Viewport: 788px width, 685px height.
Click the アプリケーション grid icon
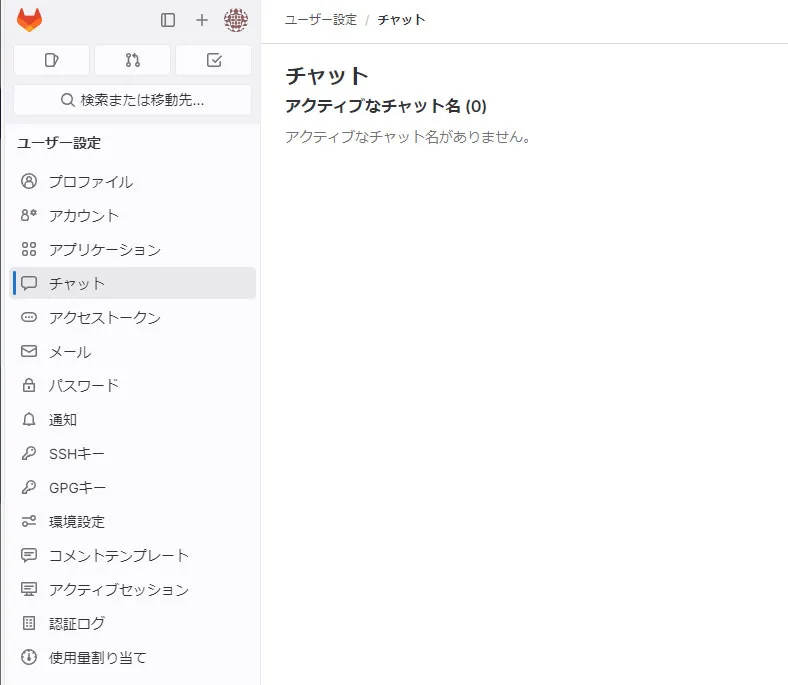click(x=29, y=250)
